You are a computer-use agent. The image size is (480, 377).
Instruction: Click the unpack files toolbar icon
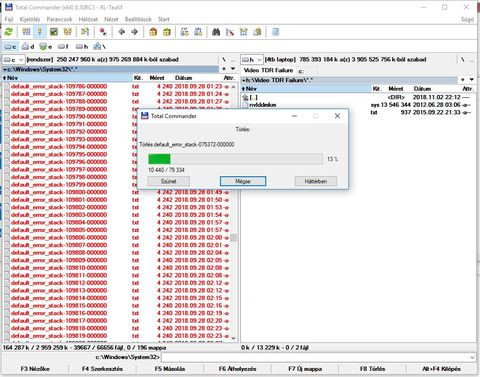(167, 32)
